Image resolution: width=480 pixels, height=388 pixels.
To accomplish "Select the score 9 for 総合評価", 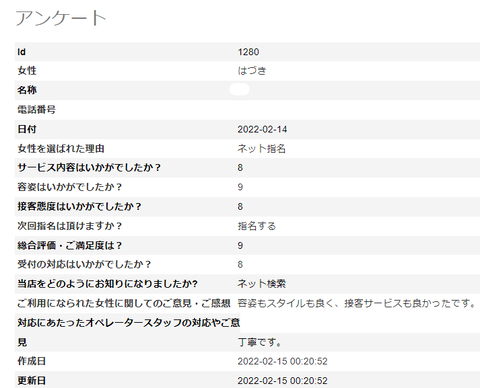I will tap(240, 246).
